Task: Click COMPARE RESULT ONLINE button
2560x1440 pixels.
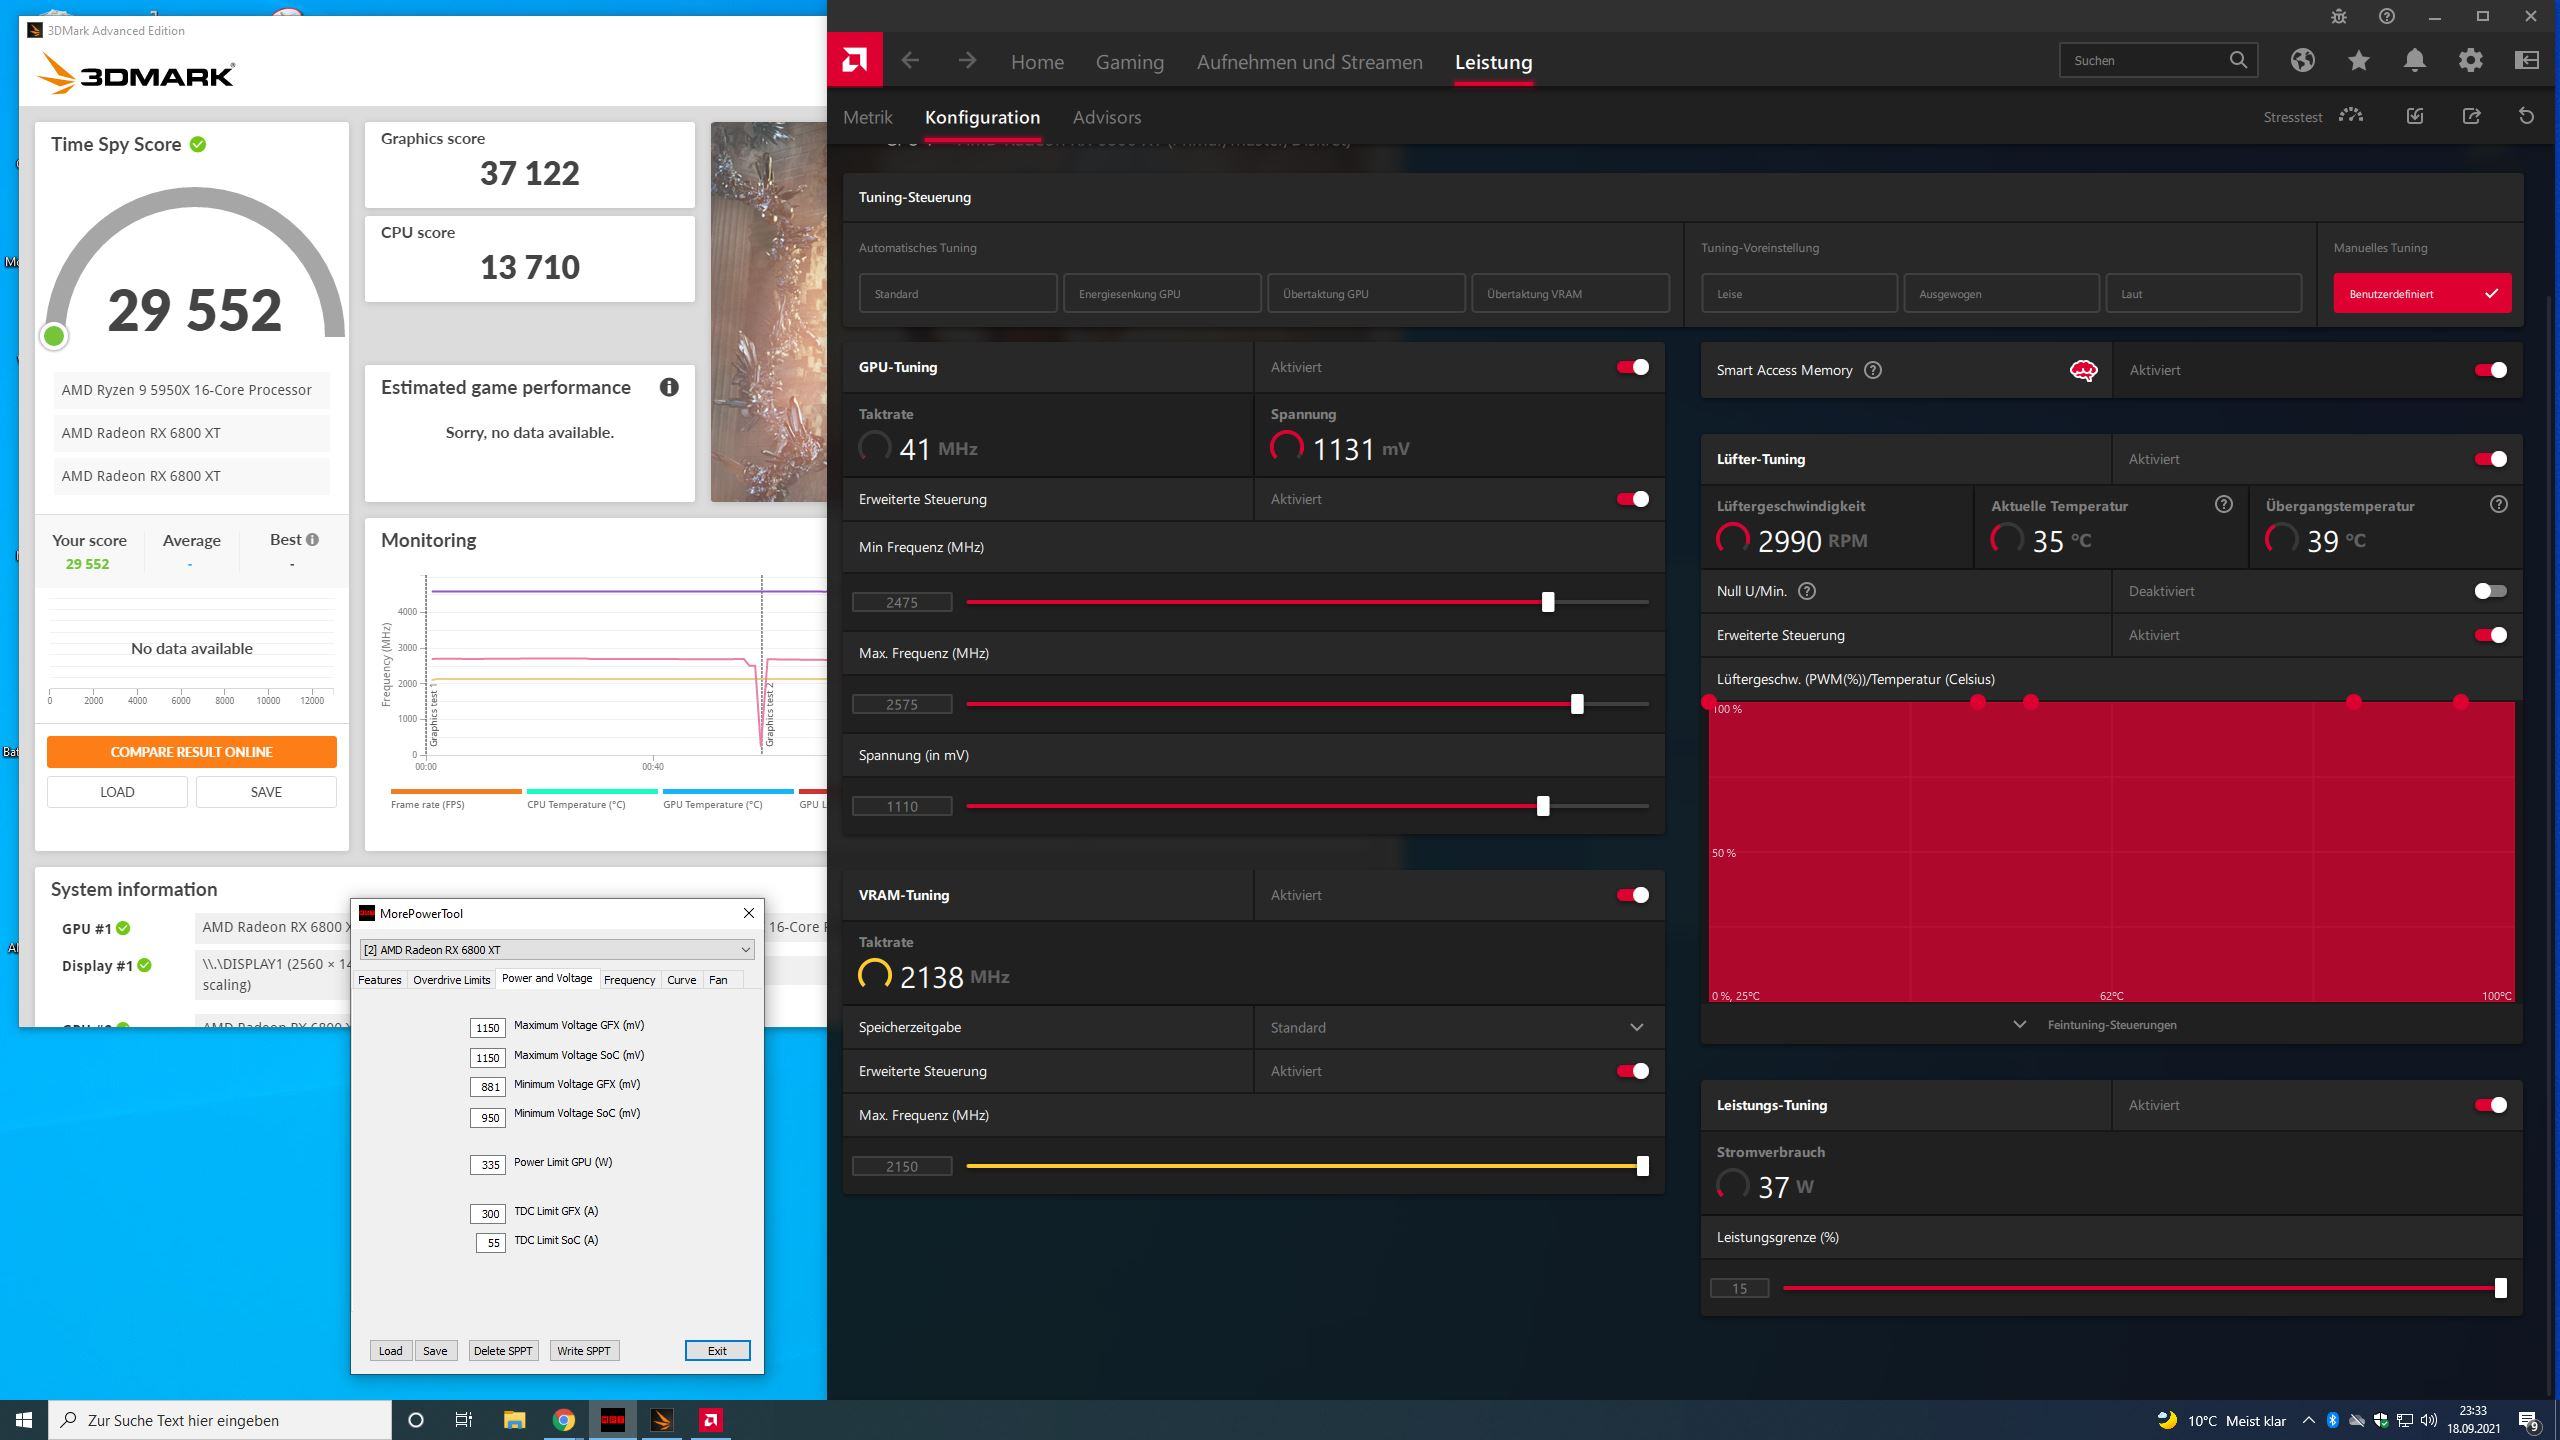Action: 192,752
